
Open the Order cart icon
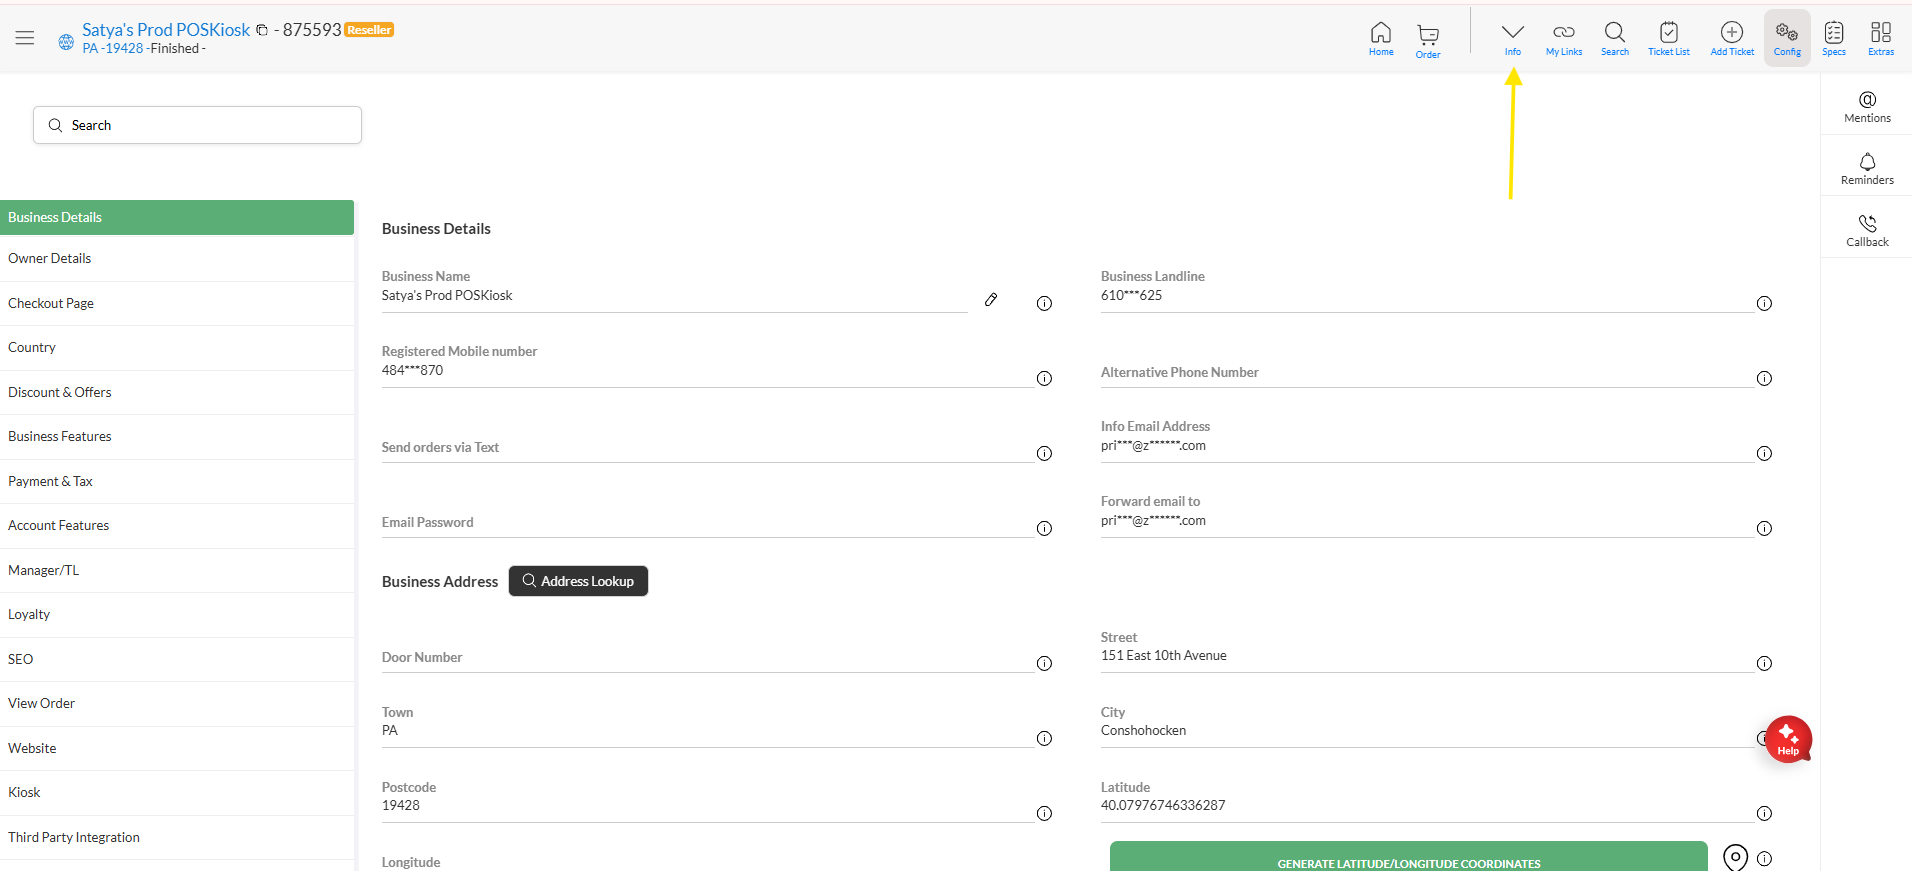click(1428, 40)
